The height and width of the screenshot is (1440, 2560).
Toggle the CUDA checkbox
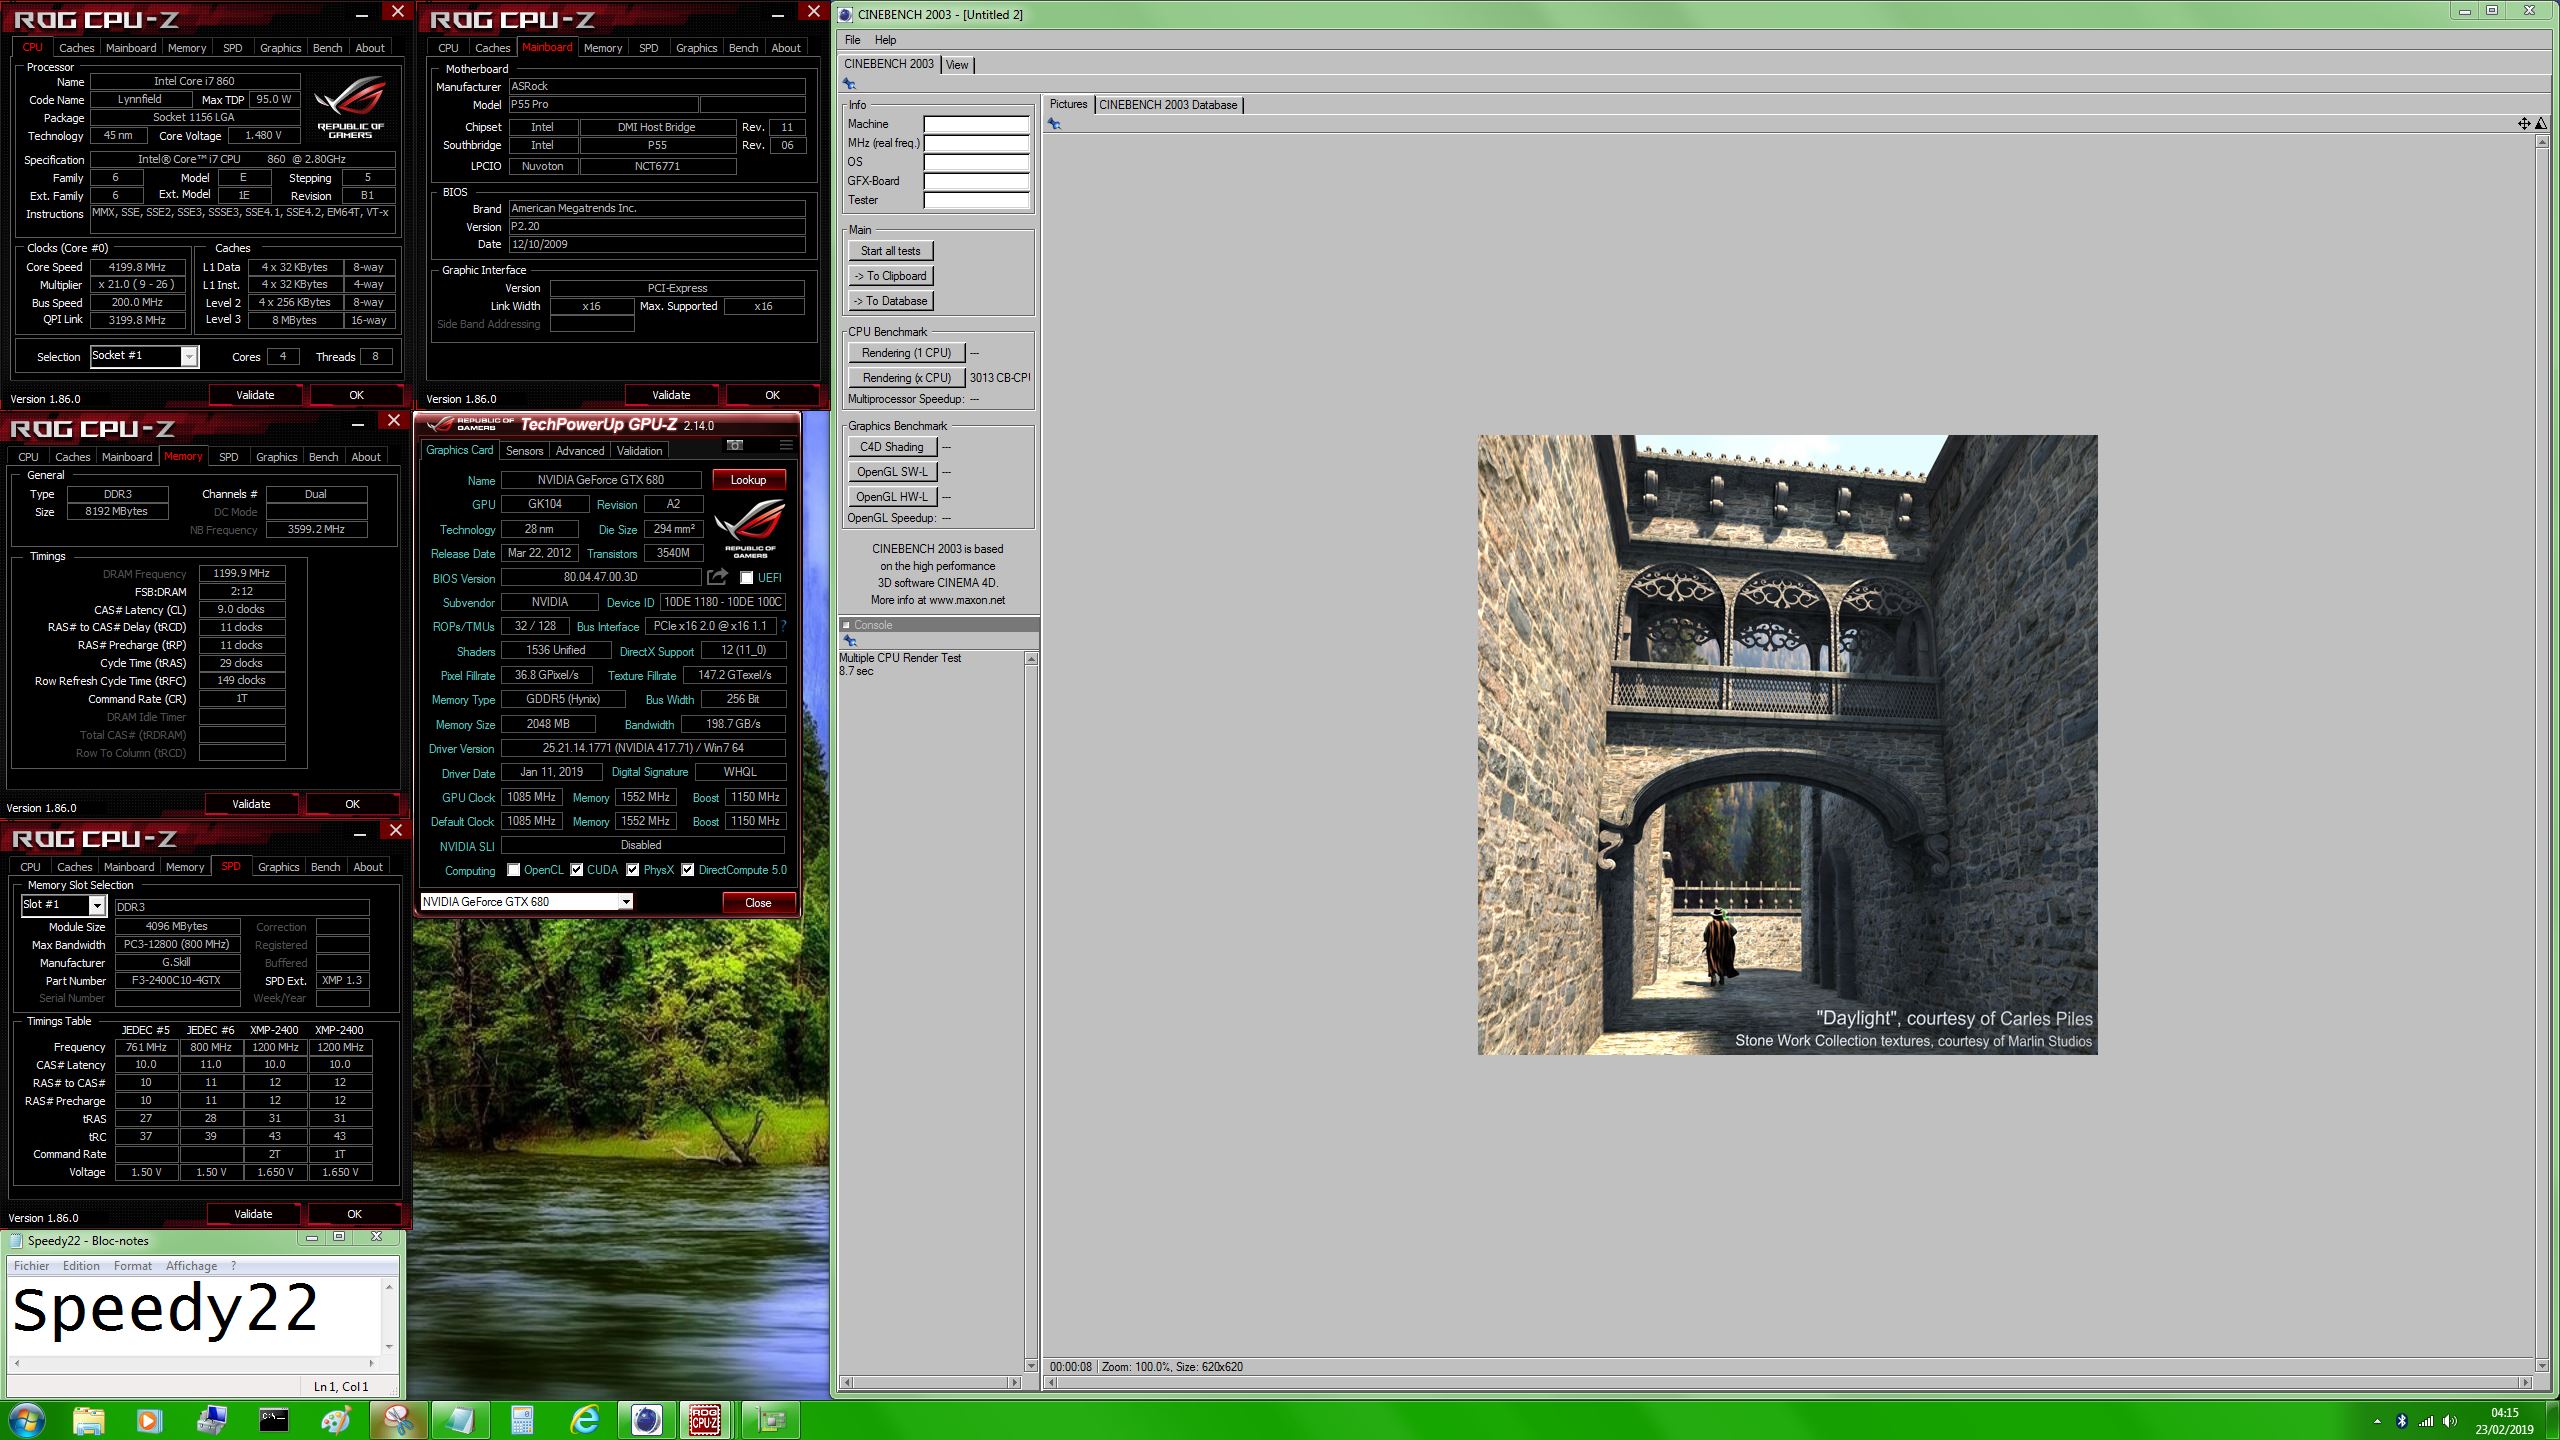click(577, 870)
